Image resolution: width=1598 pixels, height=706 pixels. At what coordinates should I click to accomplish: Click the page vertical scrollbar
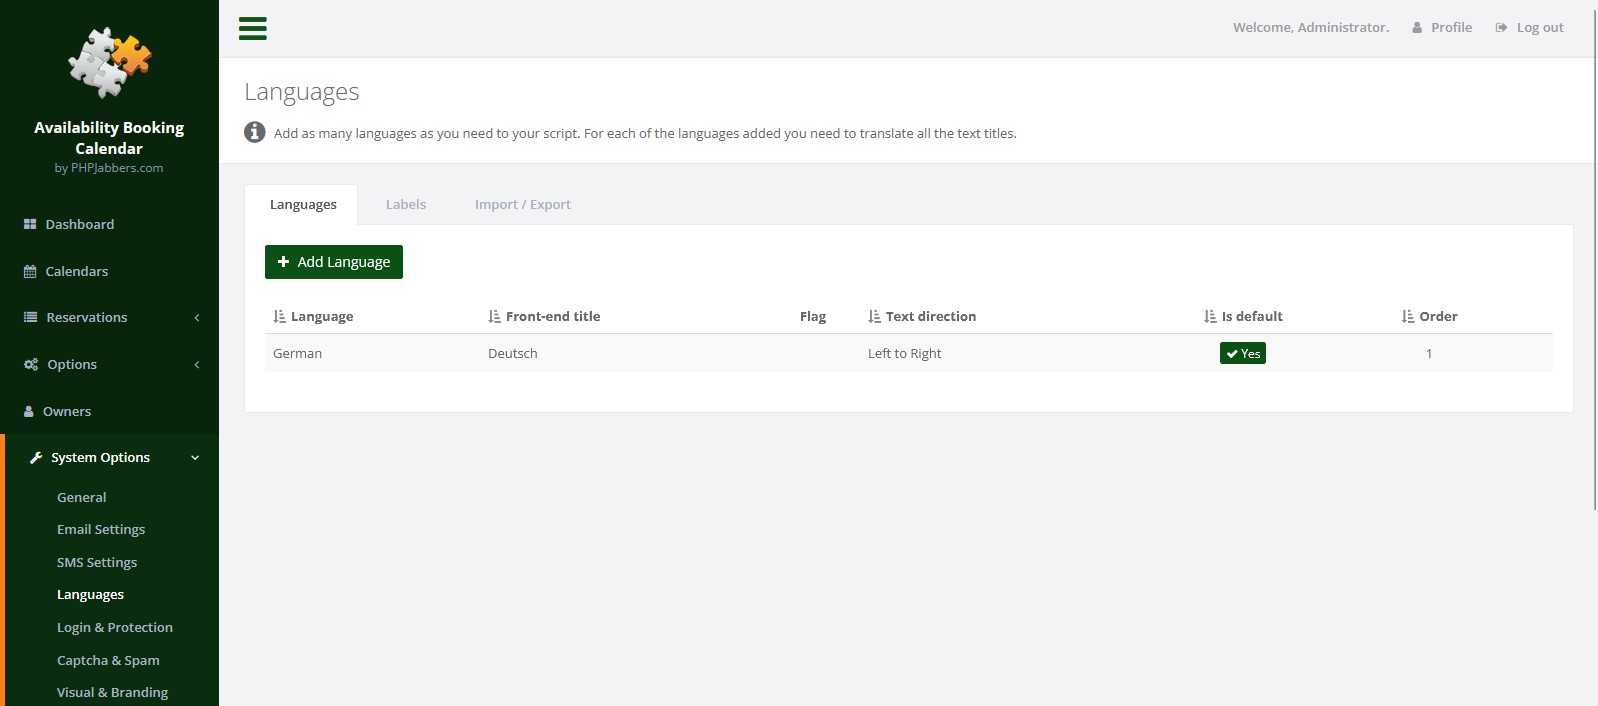[1594, 260]
